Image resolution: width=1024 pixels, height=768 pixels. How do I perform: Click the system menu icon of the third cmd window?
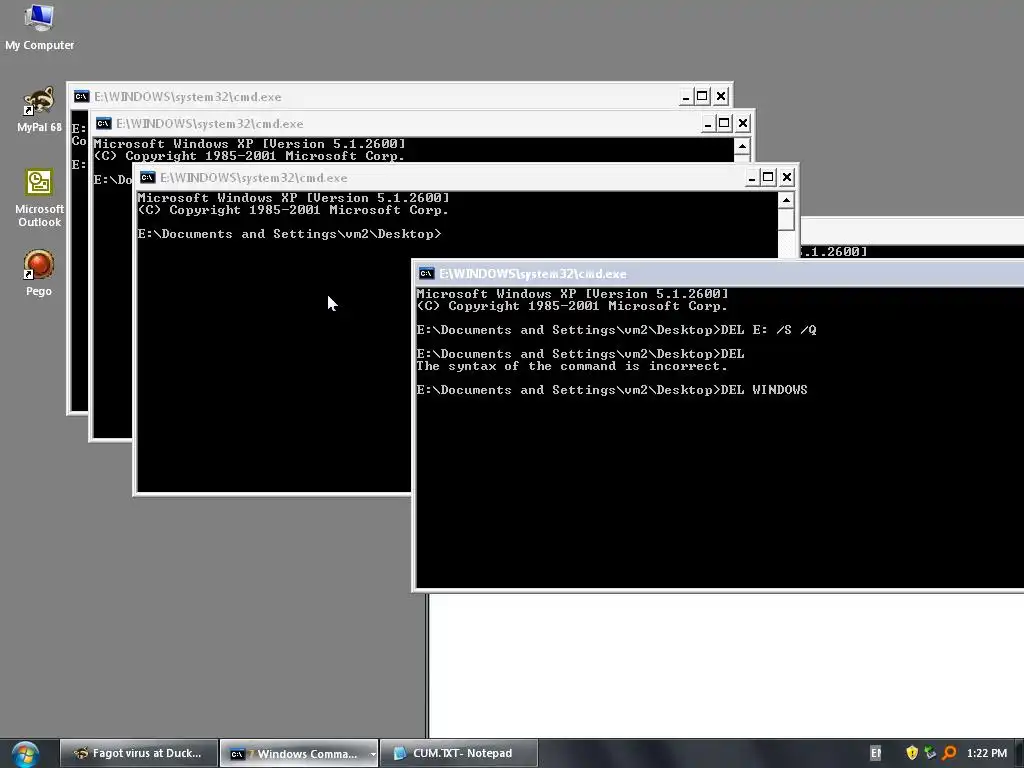pos(148,178)
